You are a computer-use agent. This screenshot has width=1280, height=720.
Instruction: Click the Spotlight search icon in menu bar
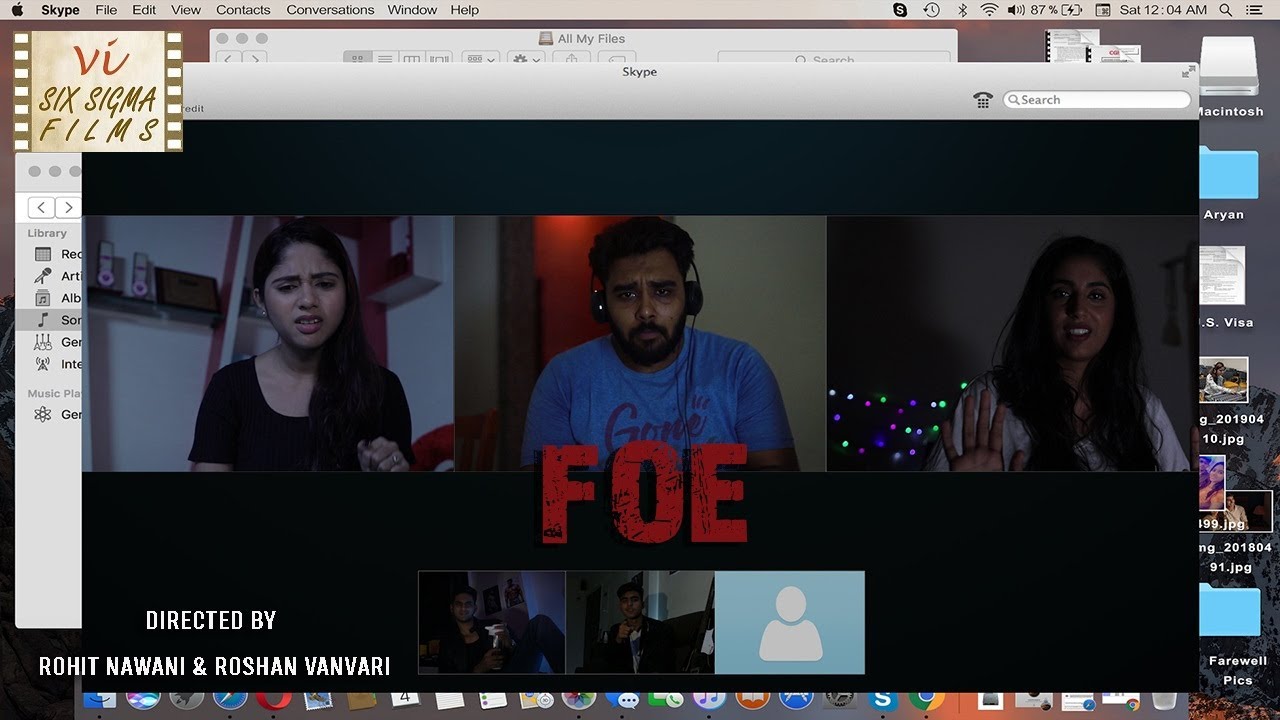tap(1225, 9)
